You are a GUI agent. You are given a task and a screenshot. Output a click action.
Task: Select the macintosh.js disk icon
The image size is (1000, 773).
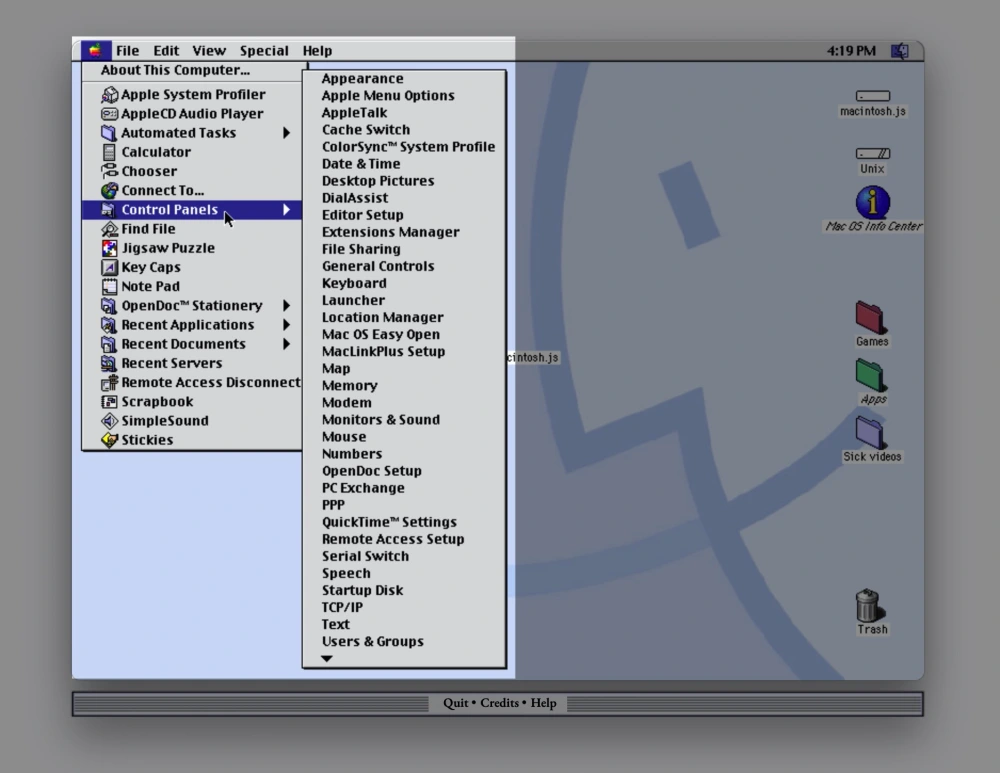pos(872,96)
